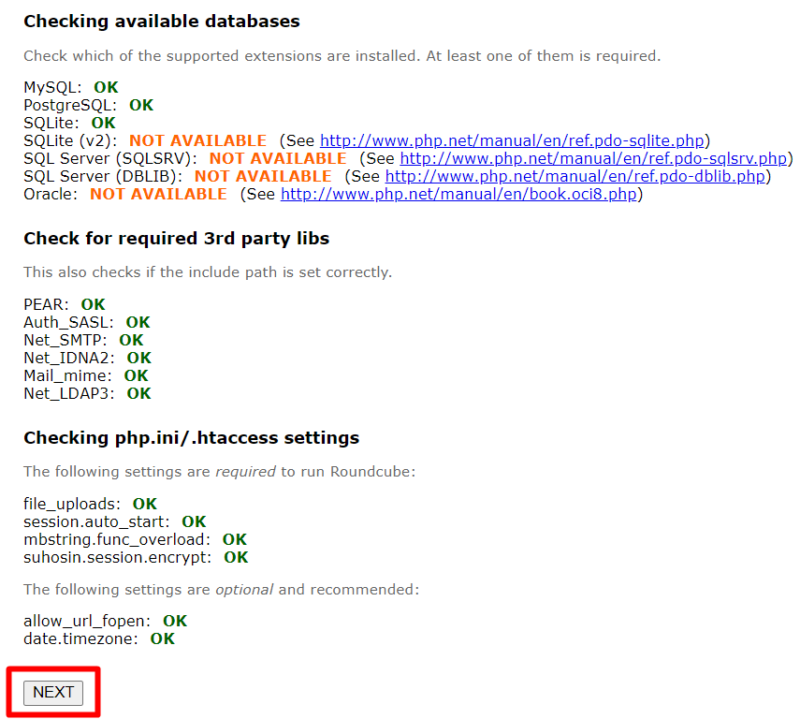Click the 'supported extensions are installed' description text
This screenshot has height=719, width=800.
pyautogui.click(x=342, y=56)
